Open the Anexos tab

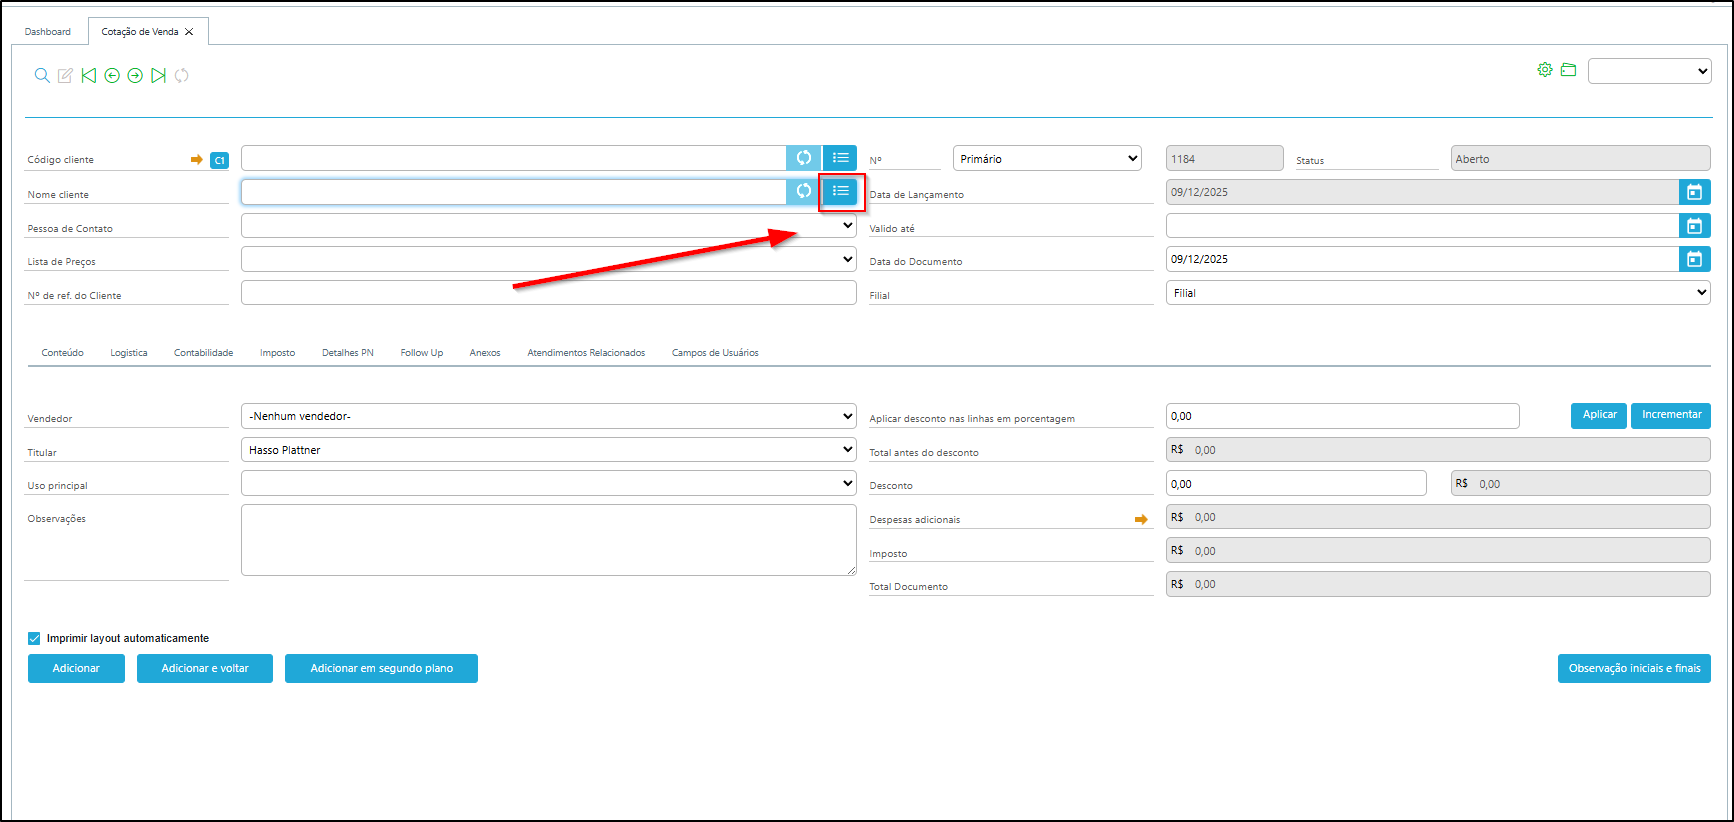click(x=485, y=353)
